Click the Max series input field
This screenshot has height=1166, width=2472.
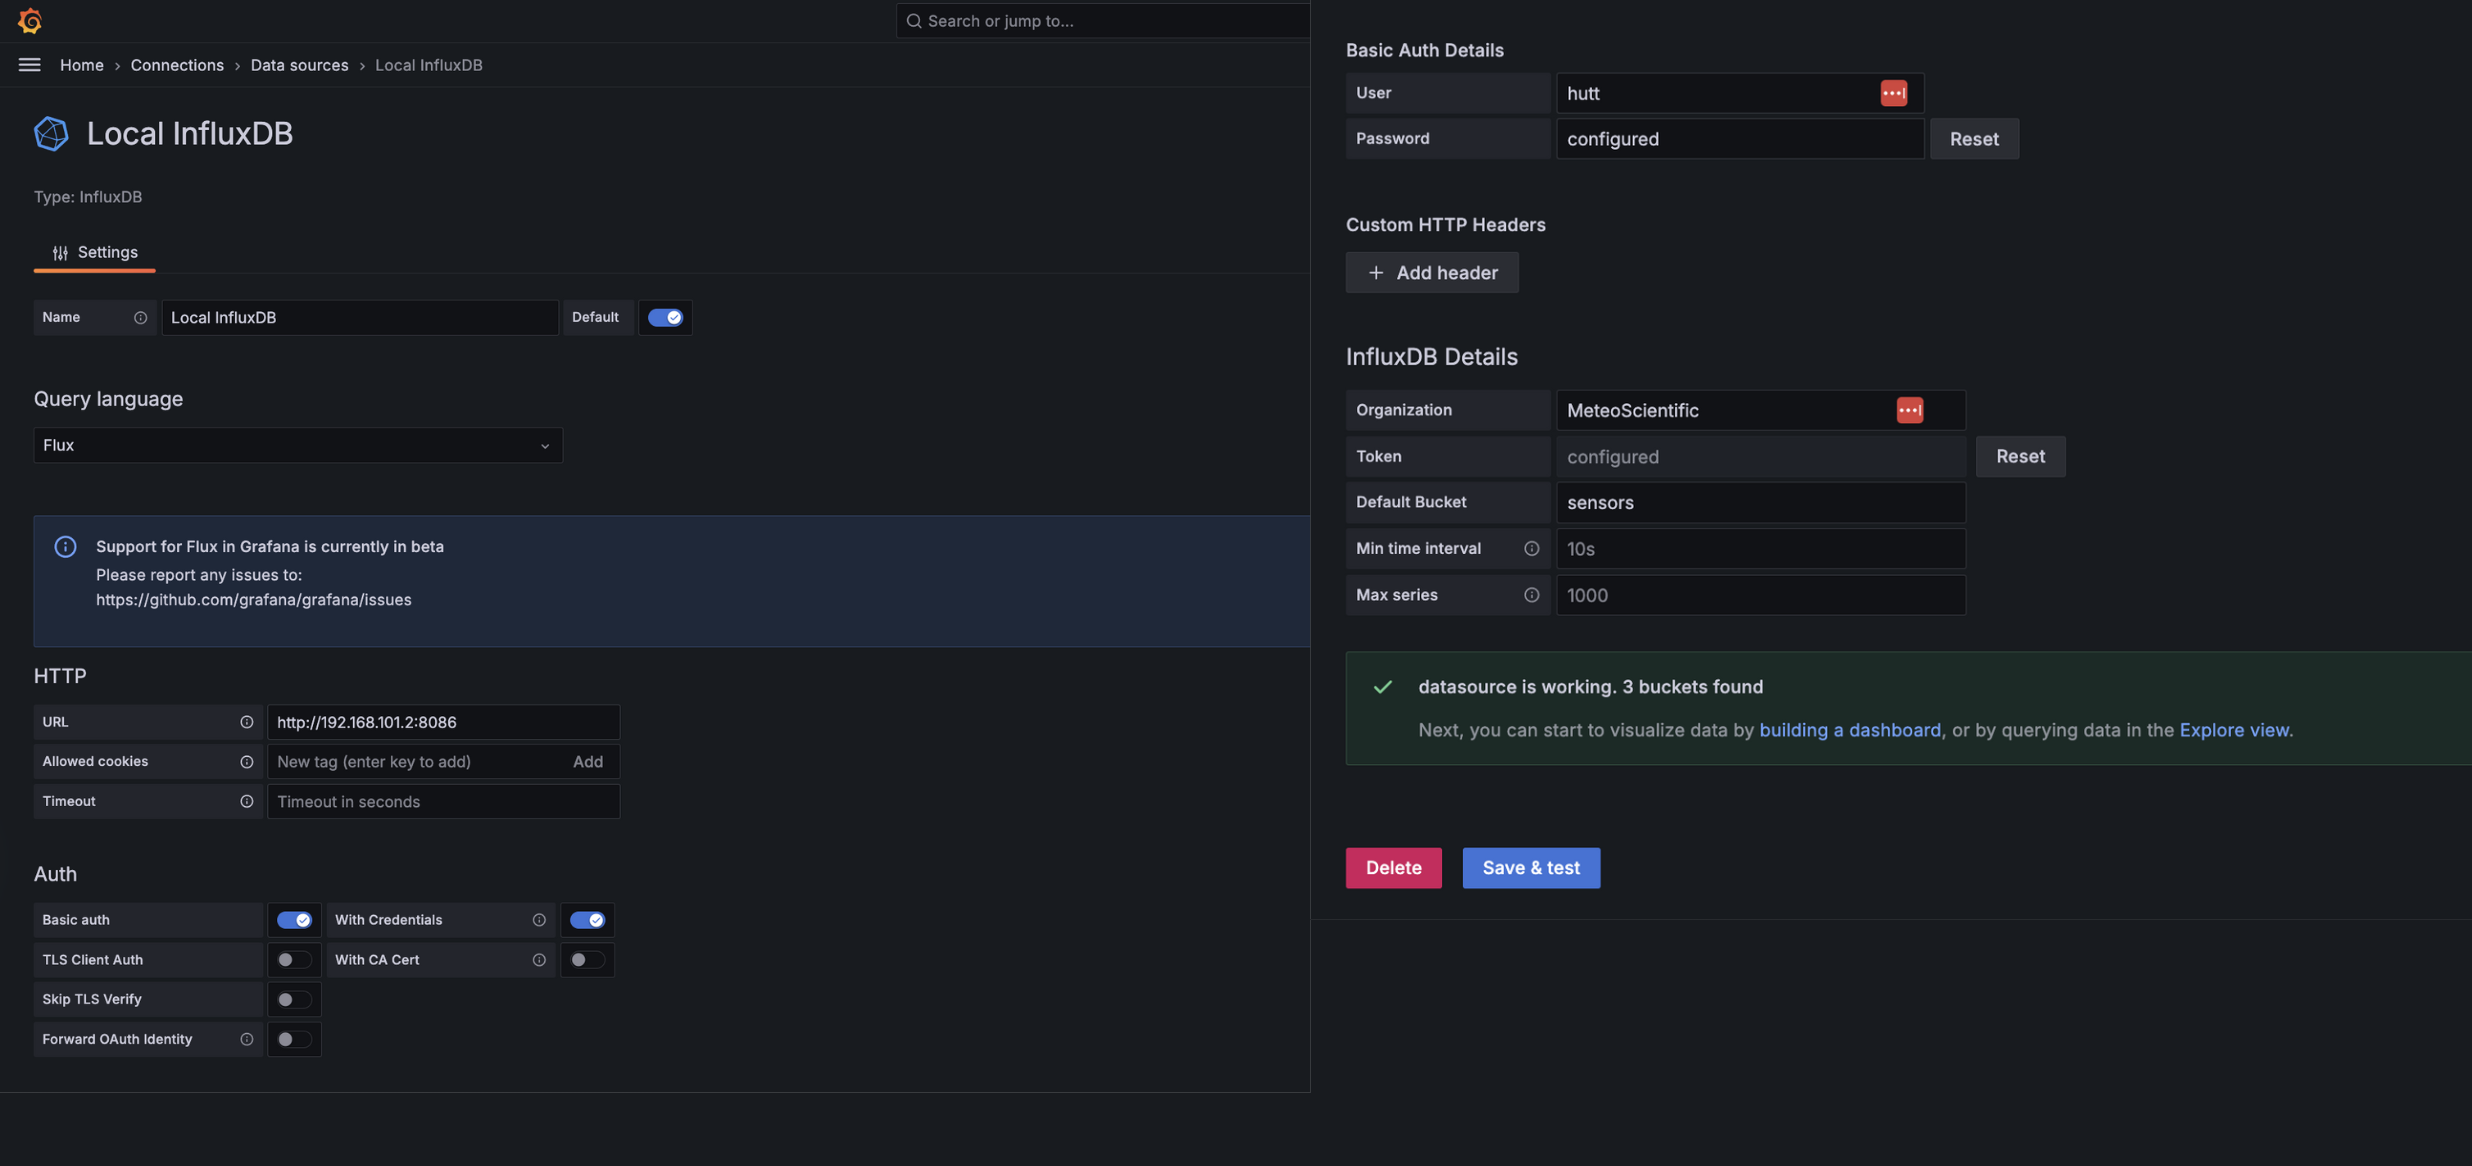1761,595
